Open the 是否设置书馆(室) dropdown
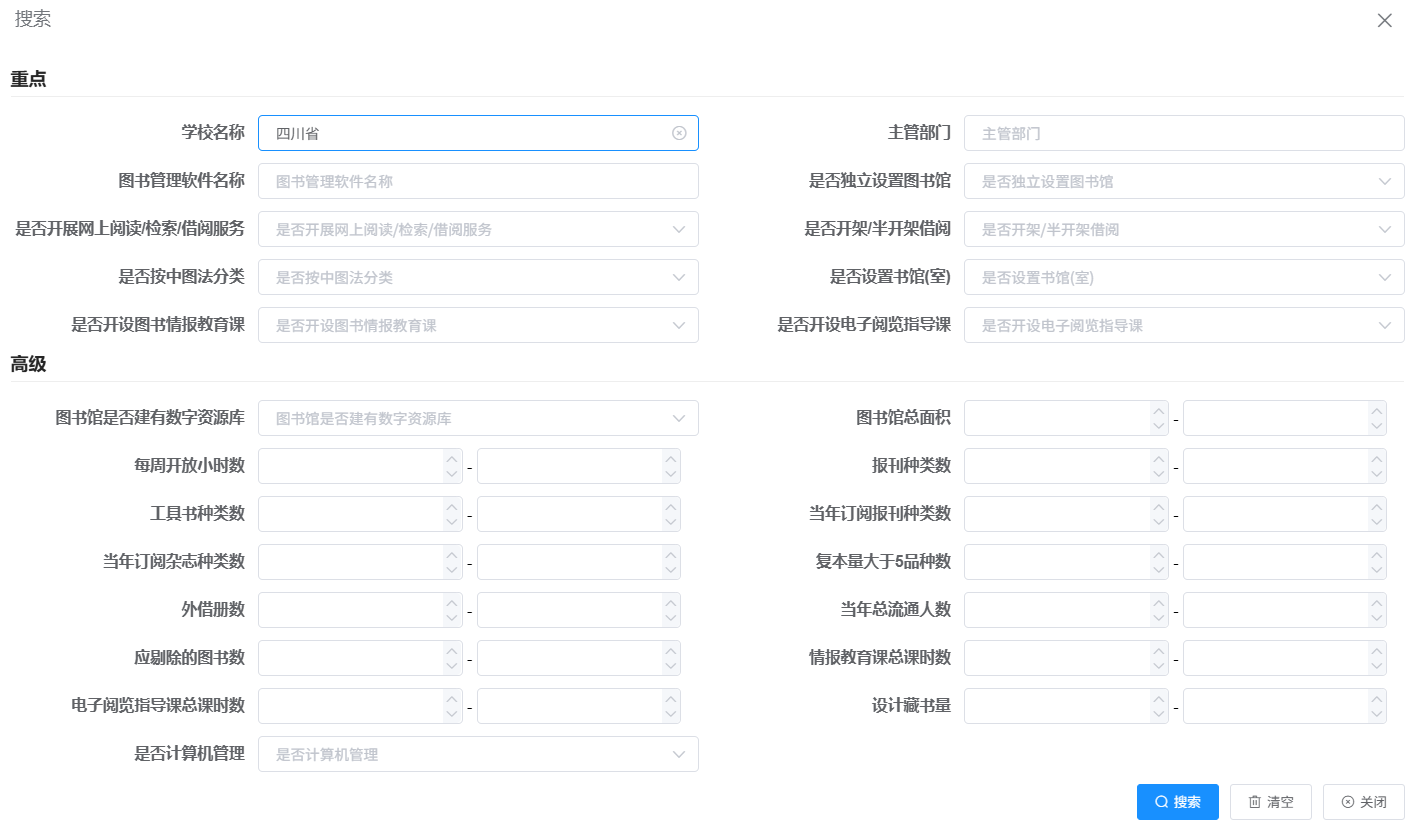The width and height of the screenshot is (1415, 828). click(1183, 277)
